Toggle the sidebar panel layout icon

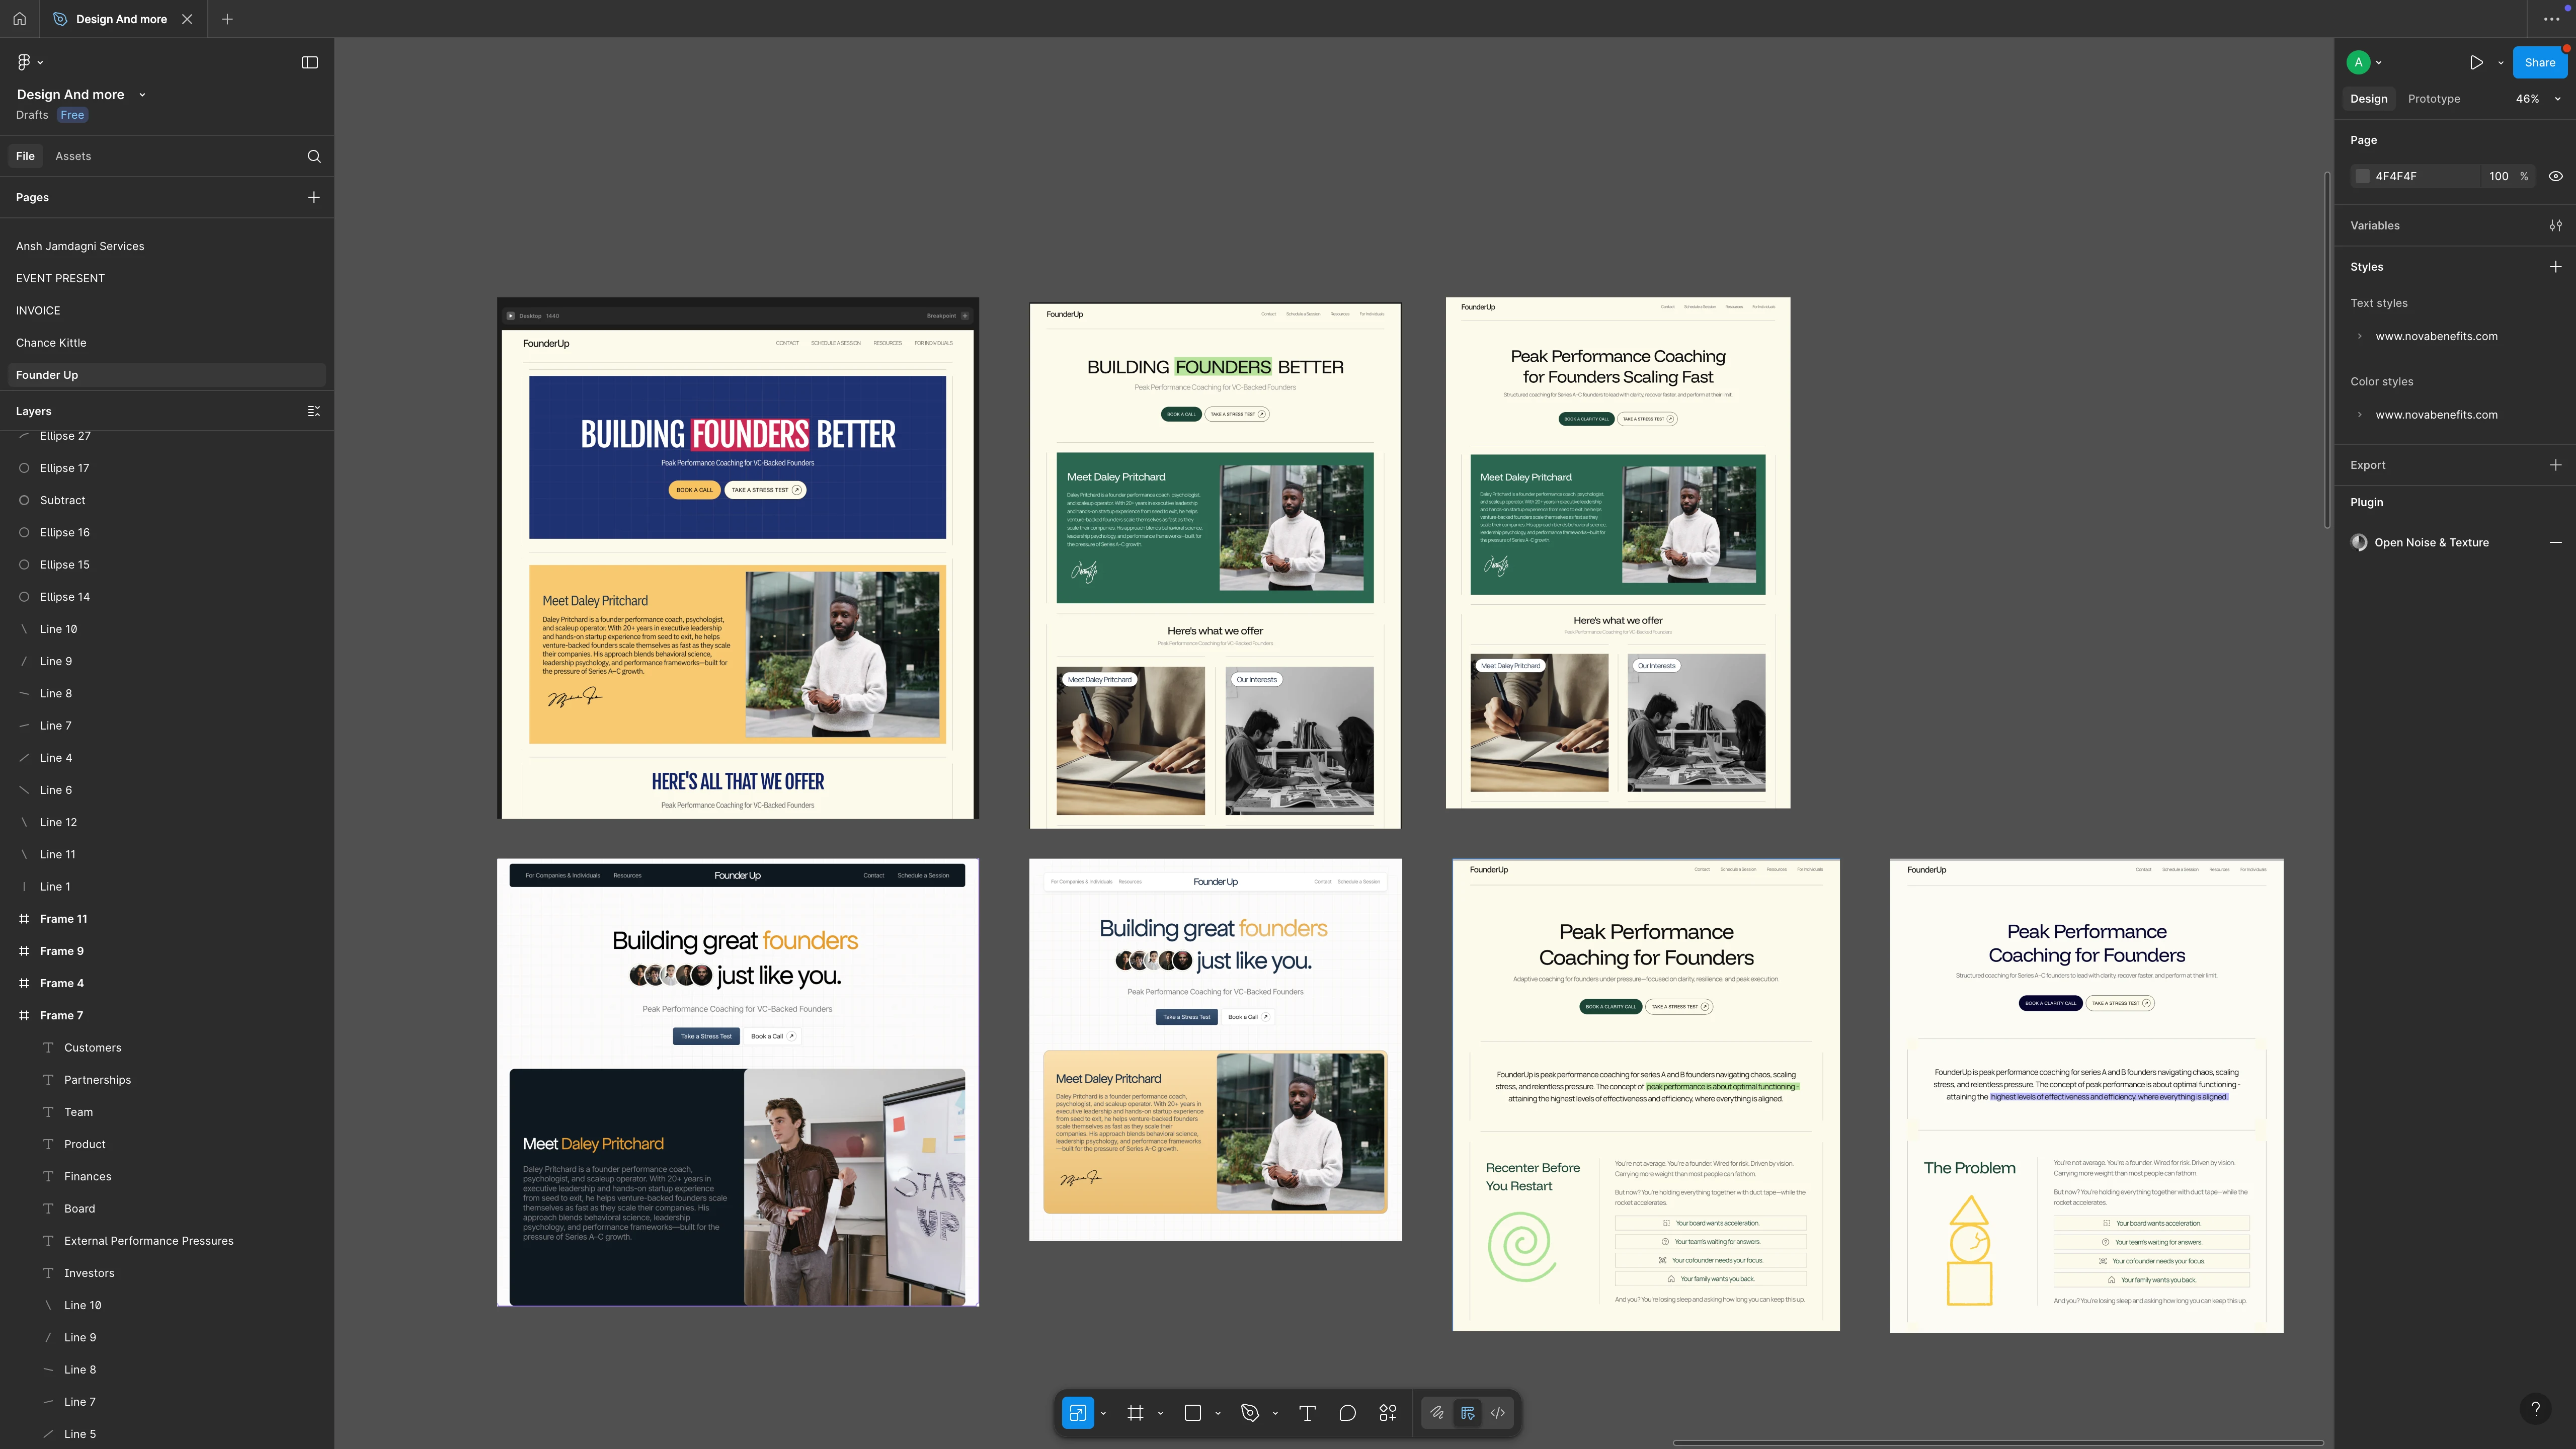click(310, 62)
